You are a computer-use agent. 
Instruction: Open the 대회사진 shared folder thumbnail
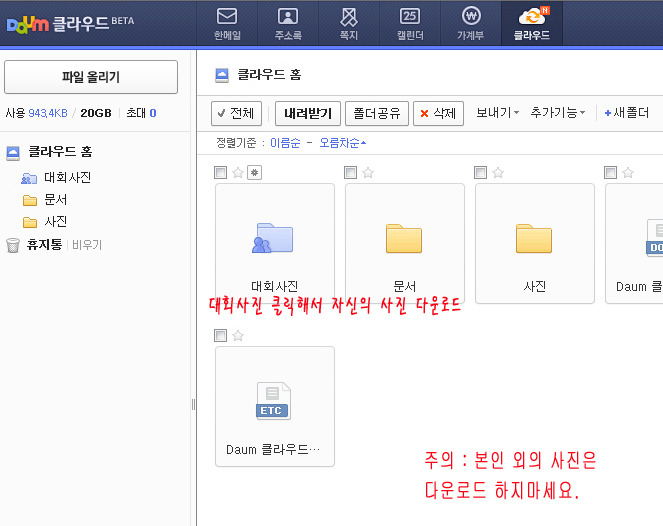coord(275,244)
